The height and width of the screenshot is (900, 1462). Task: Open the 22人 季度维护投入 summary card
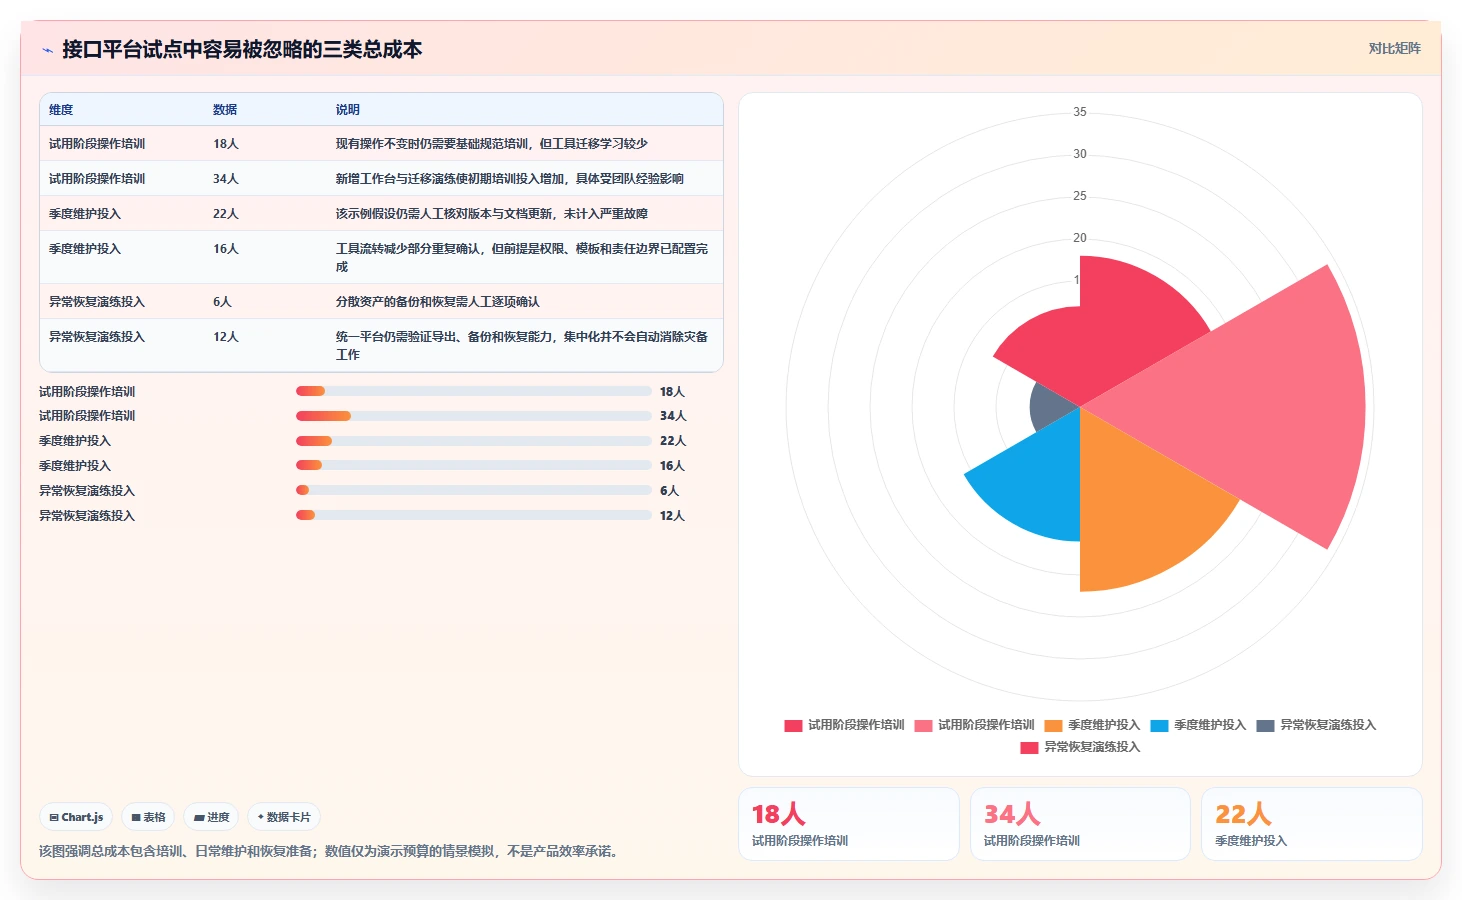point(1312,824)
